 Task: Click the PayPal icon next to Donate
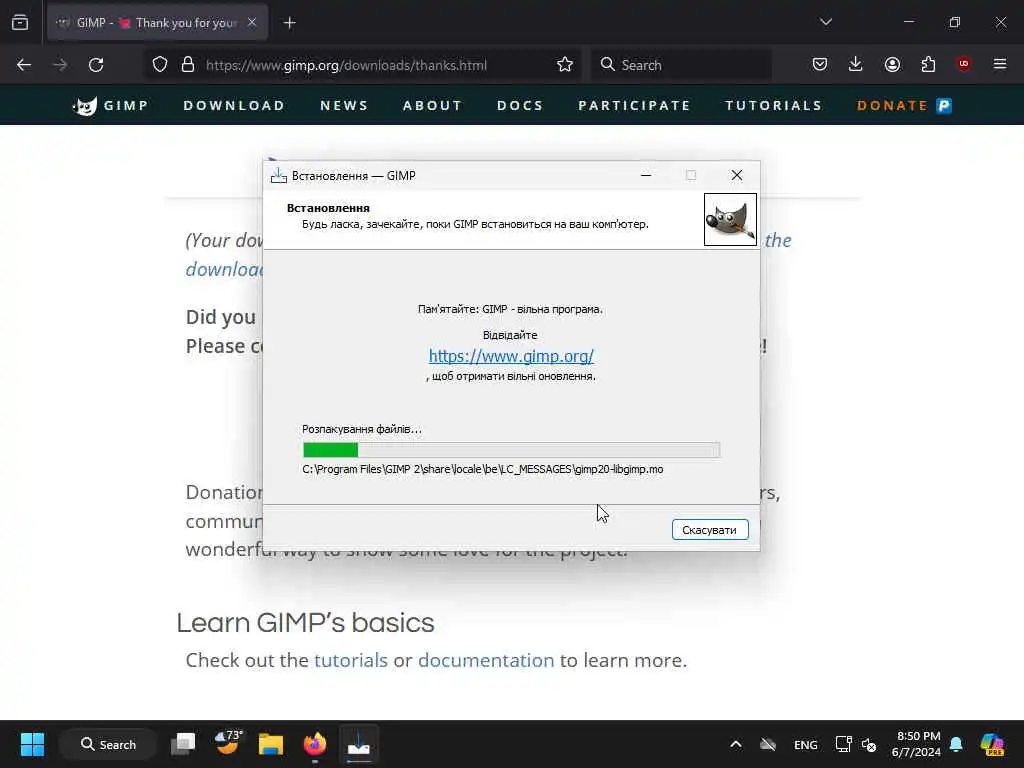[944, 106]
